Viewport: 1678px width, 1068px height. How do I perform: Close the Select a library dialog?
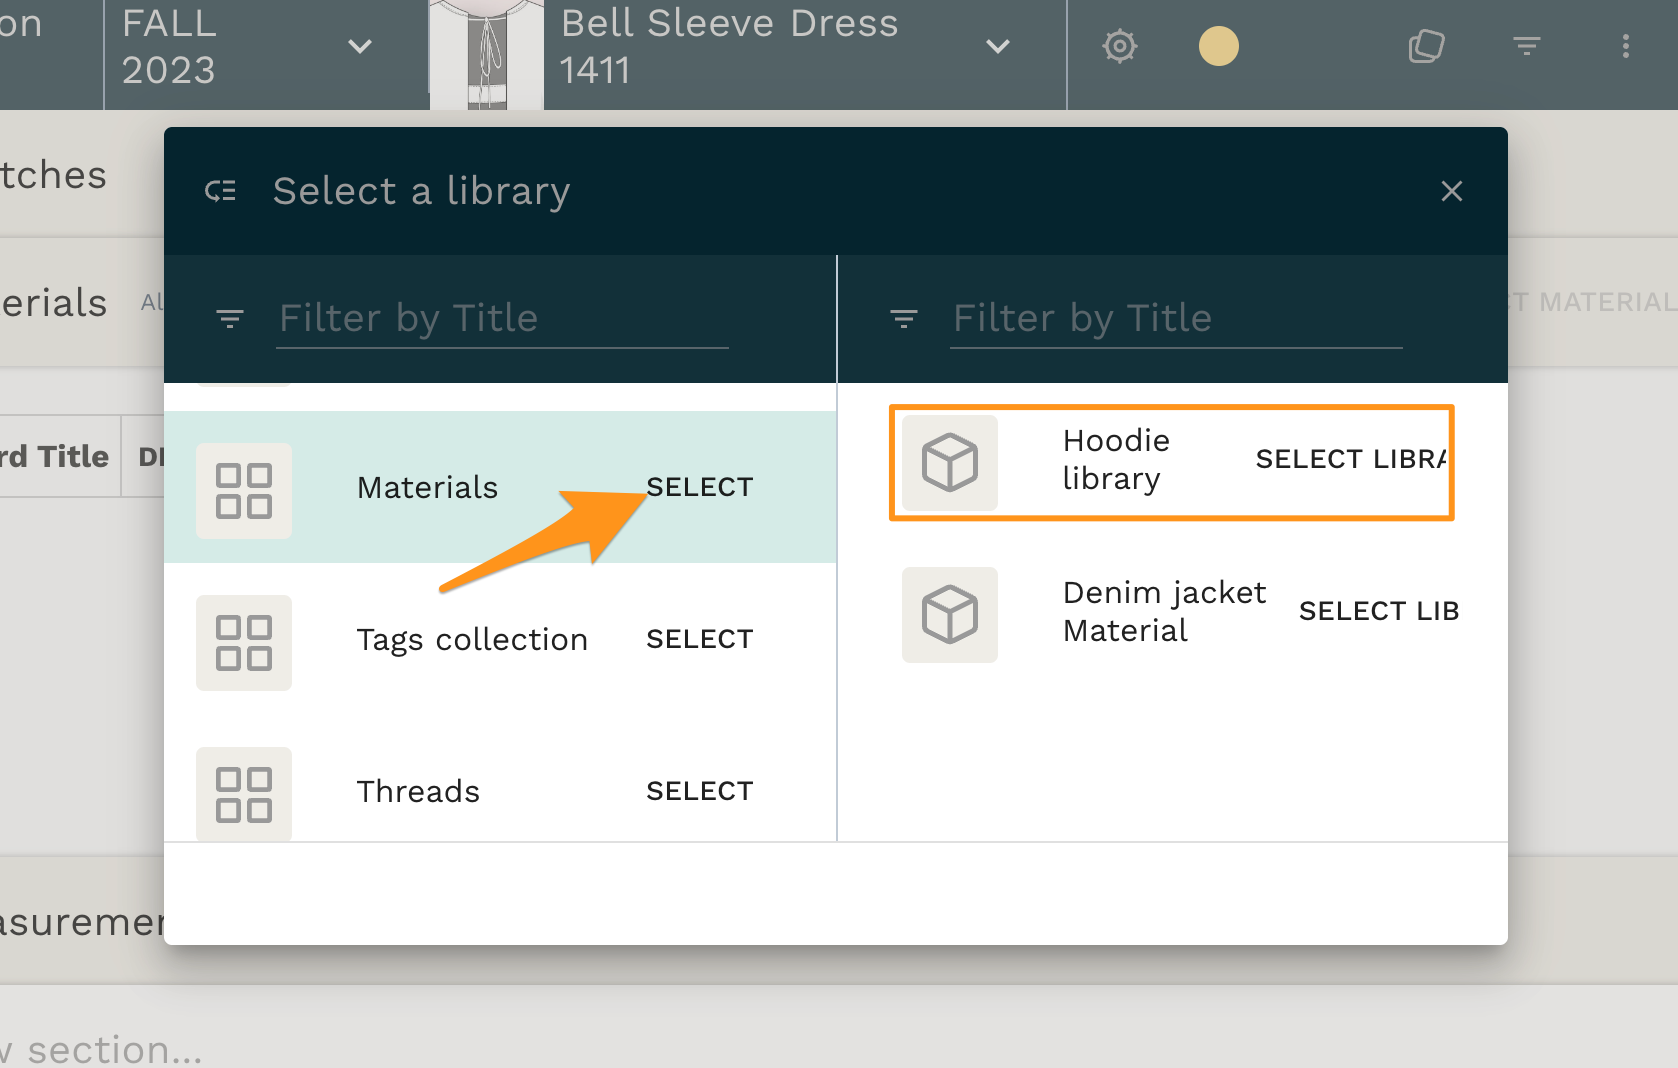pos(1451,191)
